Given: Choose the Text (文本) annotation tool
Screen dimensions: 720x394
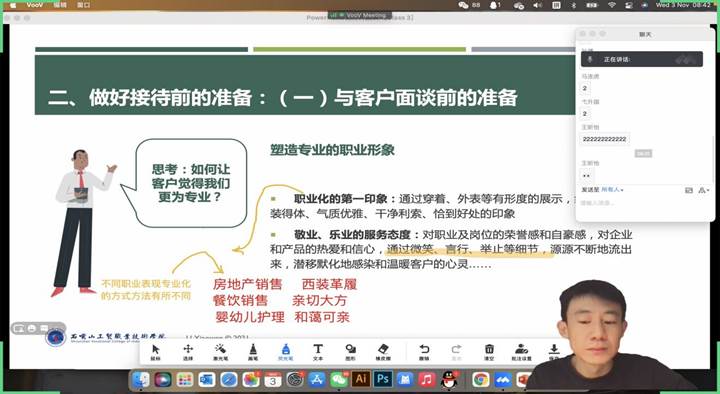Looking at the screenshot, I should coord(318,352).
